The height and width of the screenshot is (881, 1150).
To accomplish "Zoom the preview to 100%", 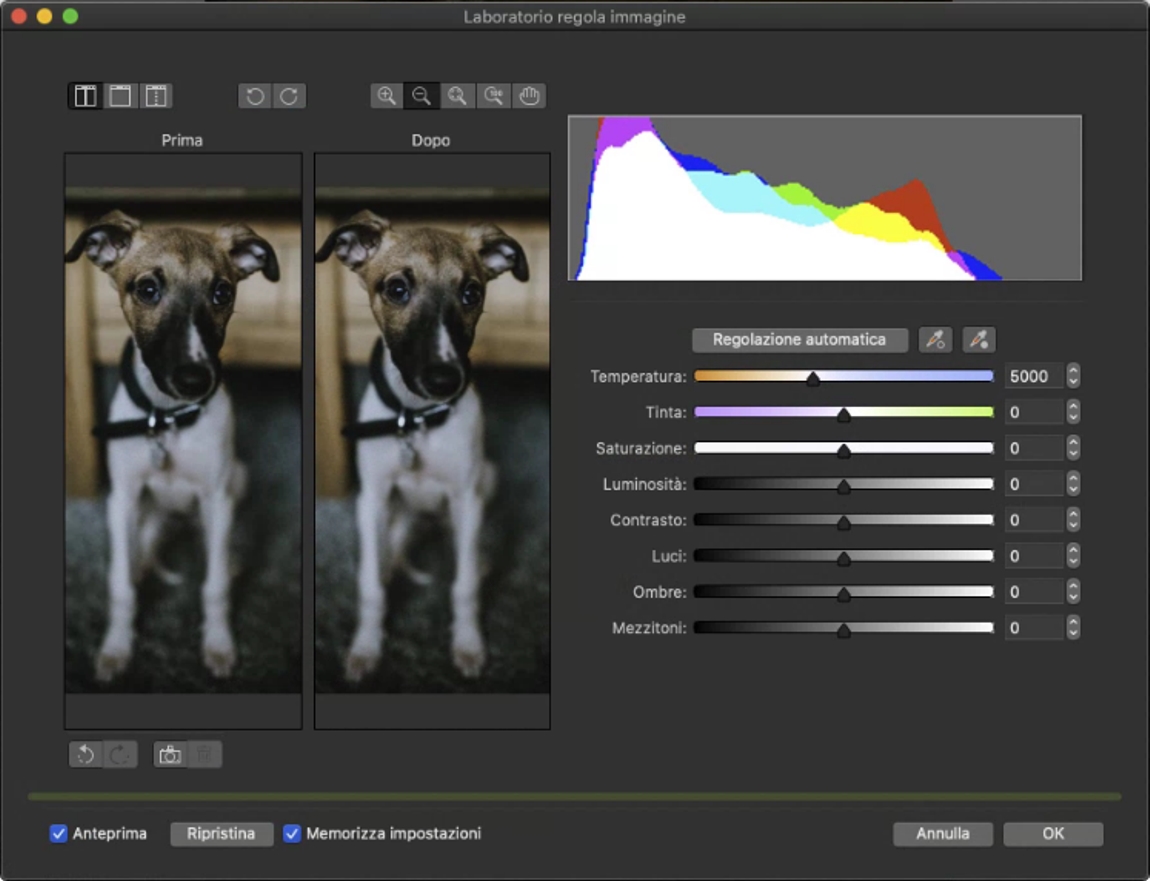I will tap(493, 96).
